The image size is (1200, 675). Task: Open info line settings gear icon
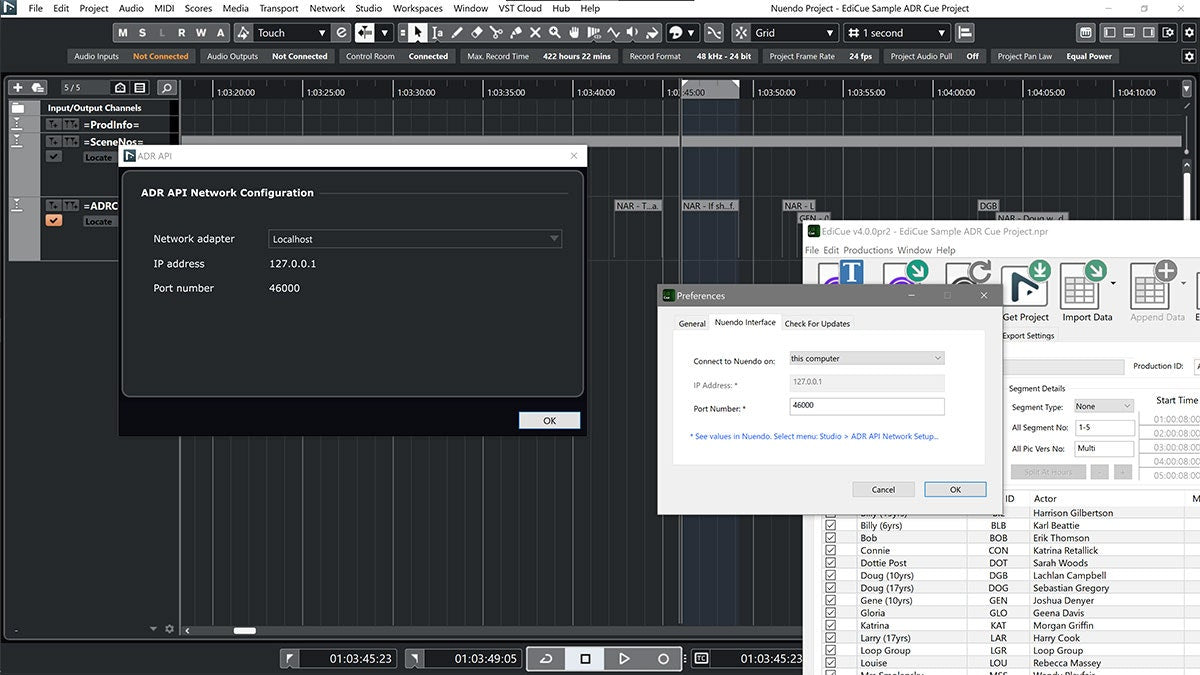click(x=1188, y=57)
